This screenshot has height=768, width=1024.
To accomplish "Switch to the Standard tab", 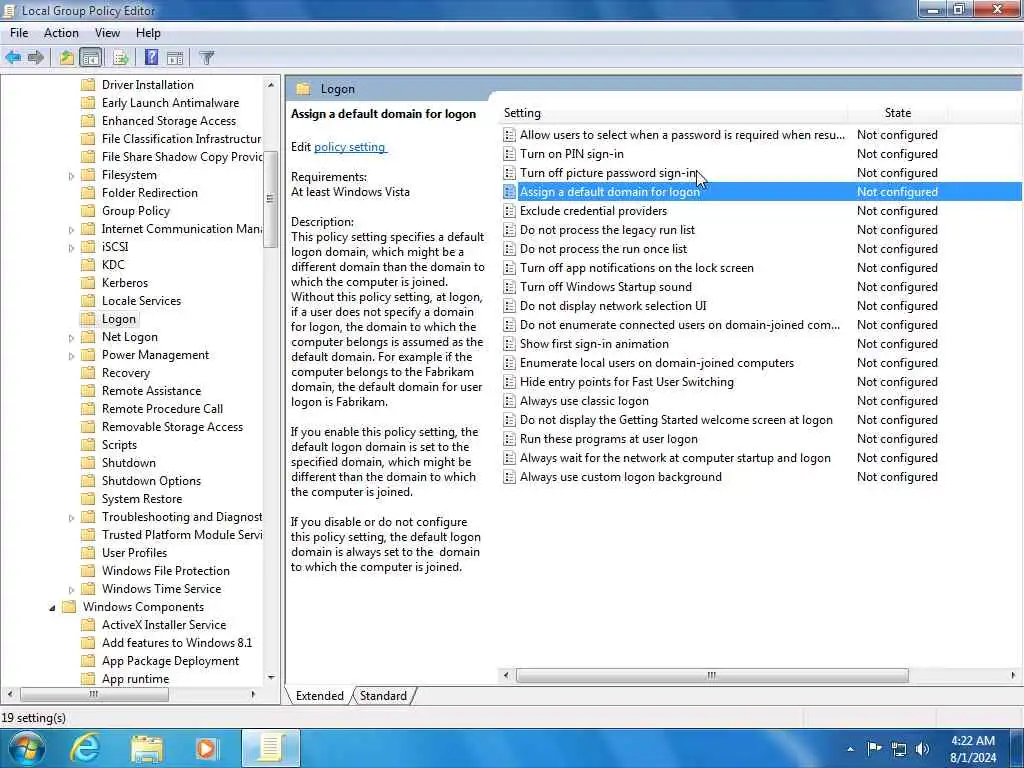I will [383, 696].
